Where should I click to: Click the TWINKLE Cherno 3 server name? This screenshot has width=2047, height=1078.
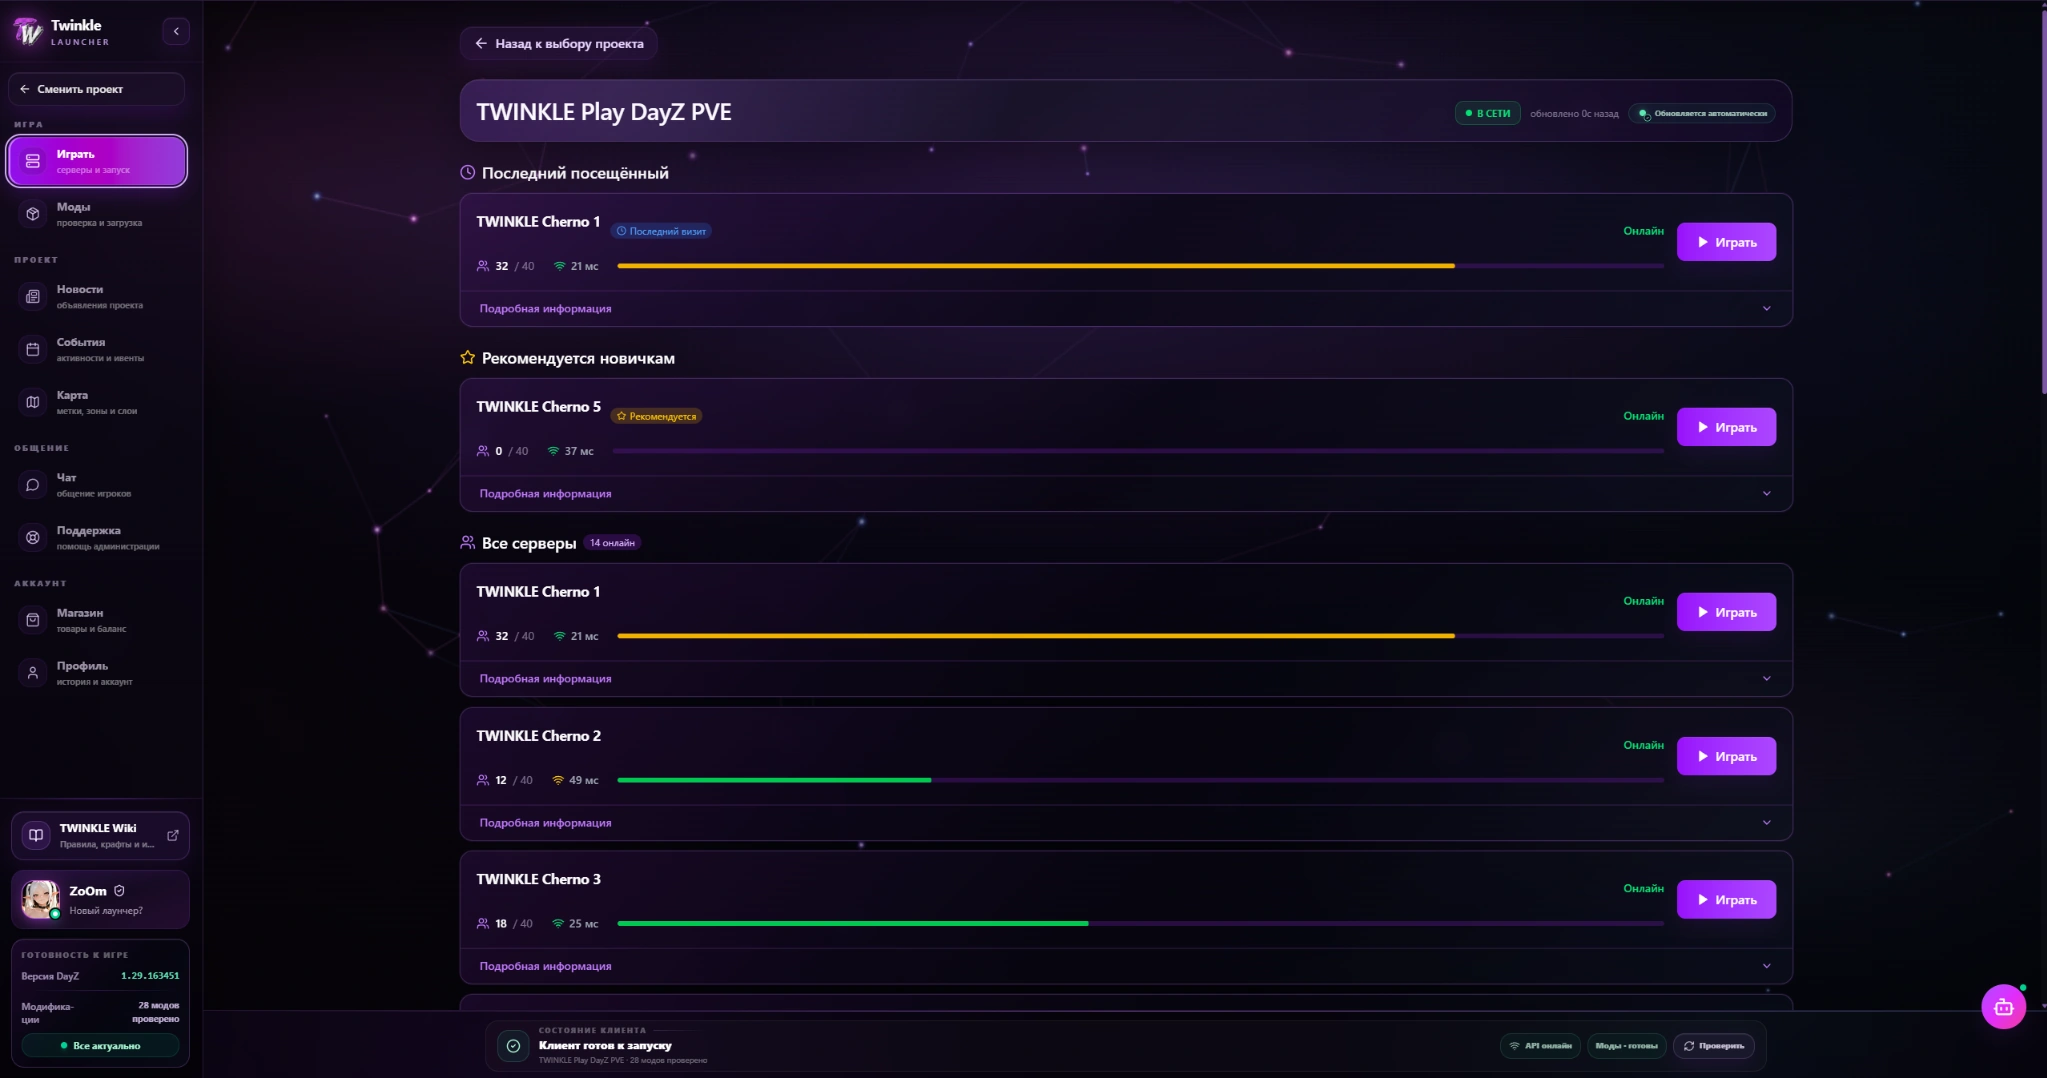click(538, 880)
